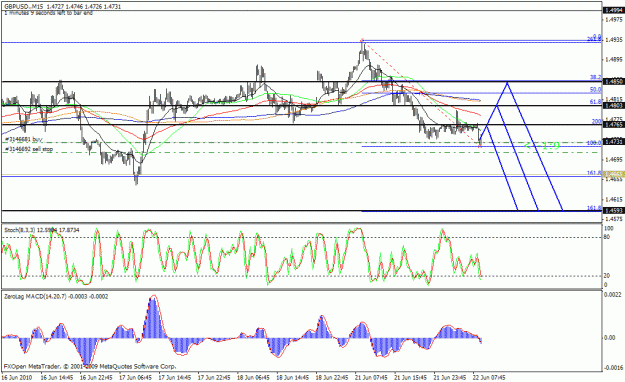This screenshot has width=625, height=382.
Task: Click the '21 Jun 15:45' time label
Action: pos(410,377)
